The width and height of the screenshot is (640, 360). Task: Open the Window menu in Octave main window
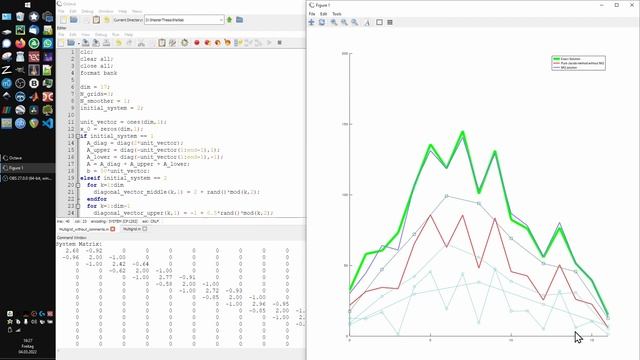(106, 11)
